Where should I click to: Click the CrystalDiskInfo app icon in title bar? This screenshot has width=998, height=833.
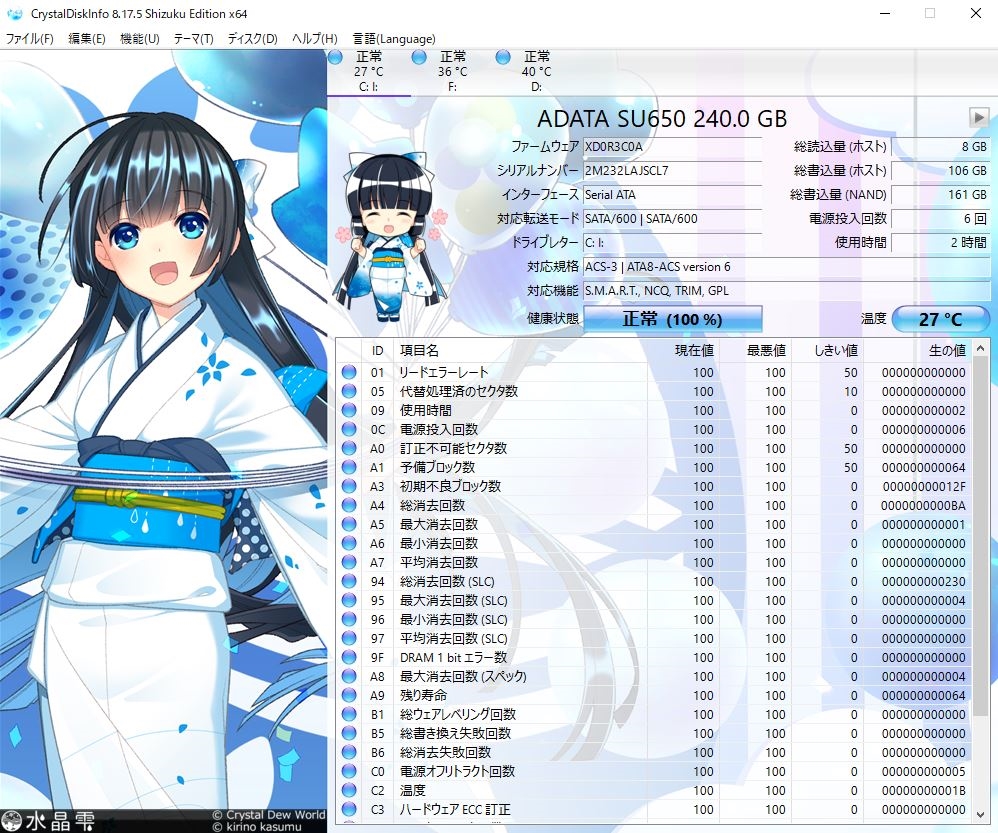pyautogui.click(x=14, y=14)
